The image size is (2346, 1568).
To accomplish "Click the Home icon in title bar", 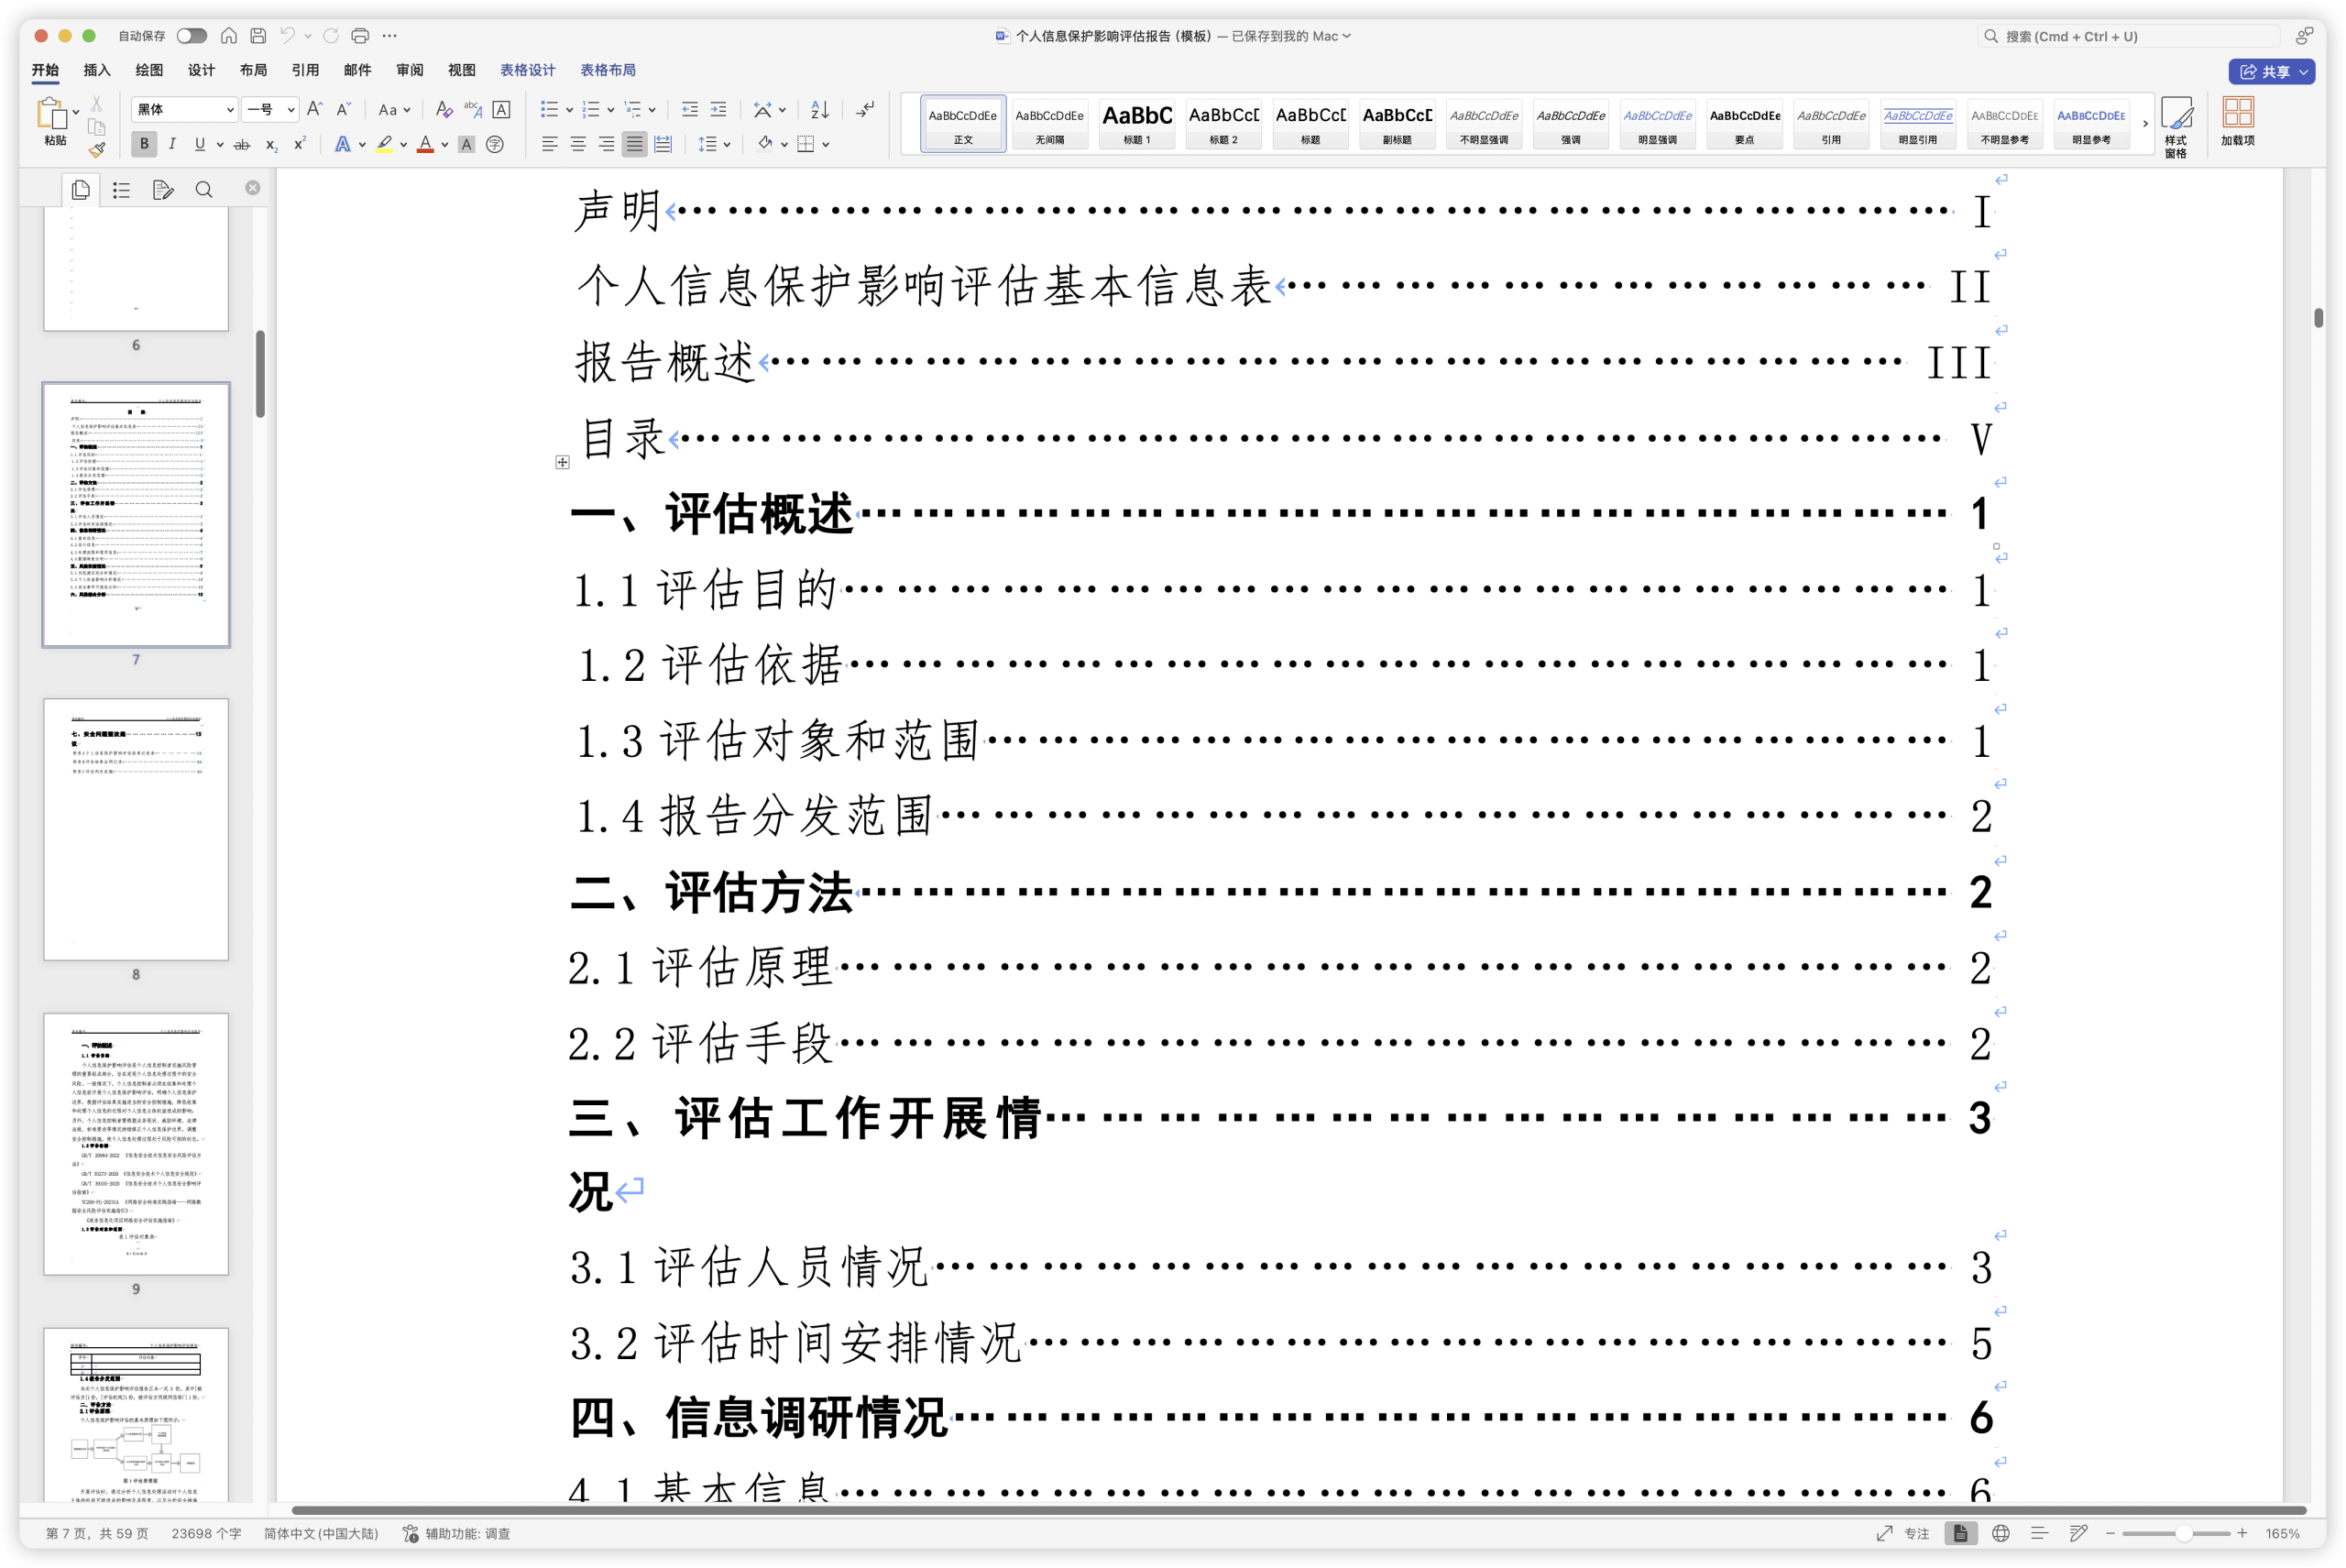I will point(229,36).
